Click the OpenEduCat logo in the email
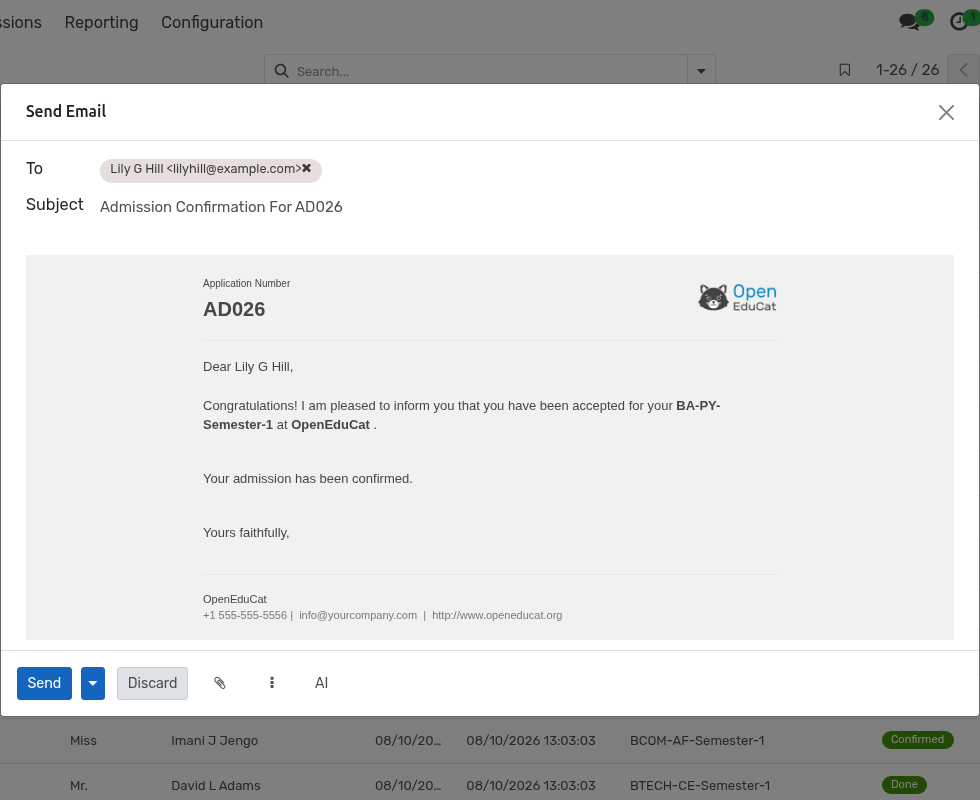980x800 pixels. [x=738, y=298]
